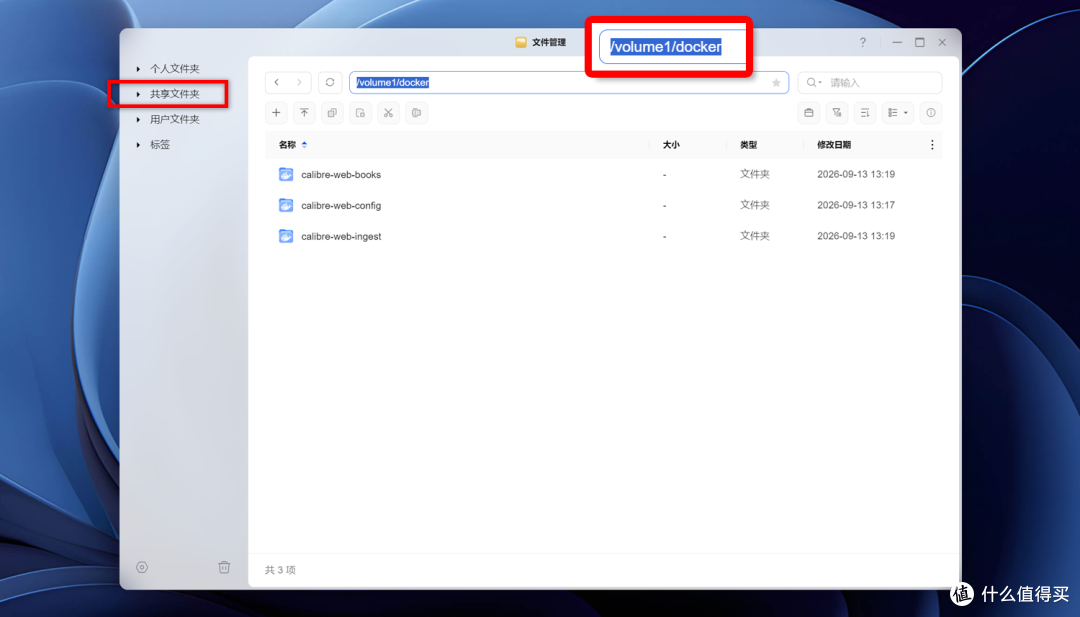
Task: Select calibre-web-config folder name
Action: pos(341,205)
